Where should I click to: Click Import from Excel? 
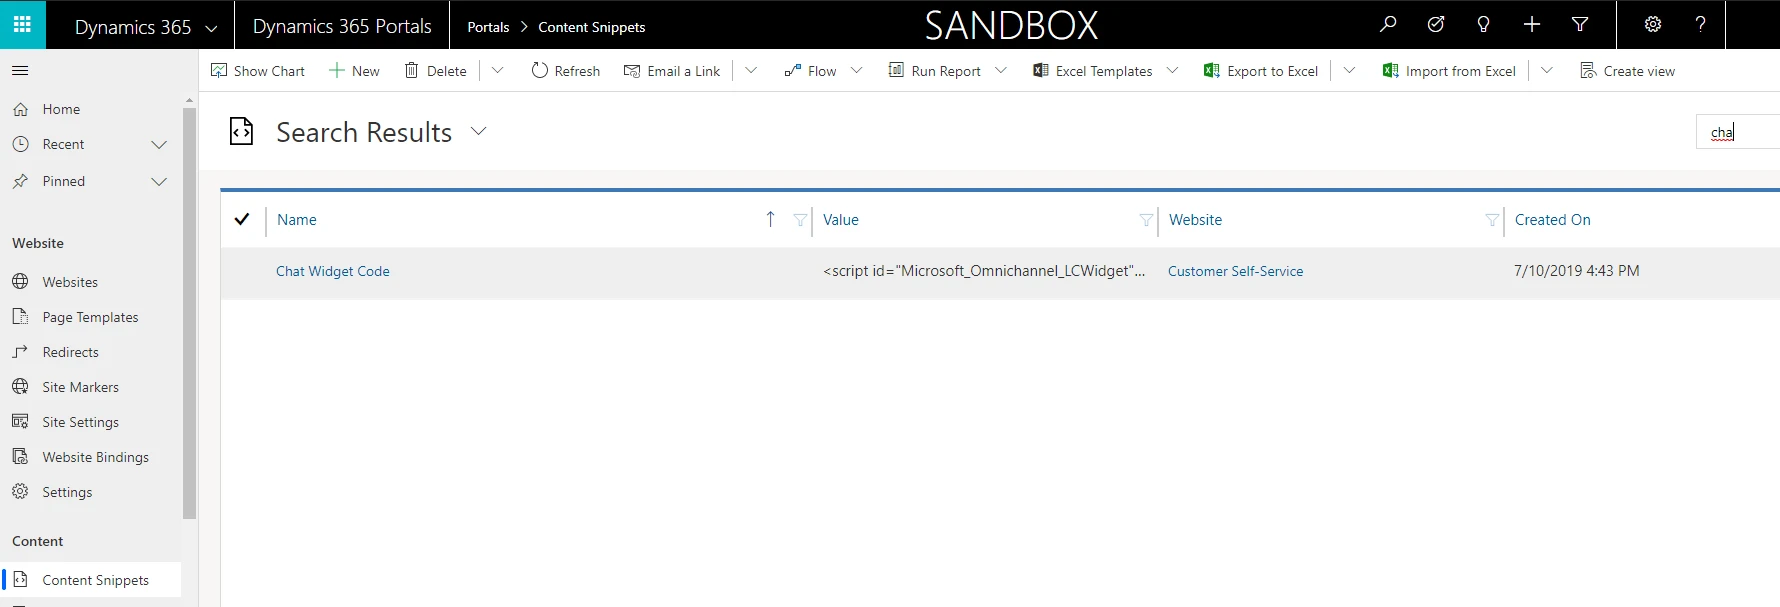[1449, 71]
